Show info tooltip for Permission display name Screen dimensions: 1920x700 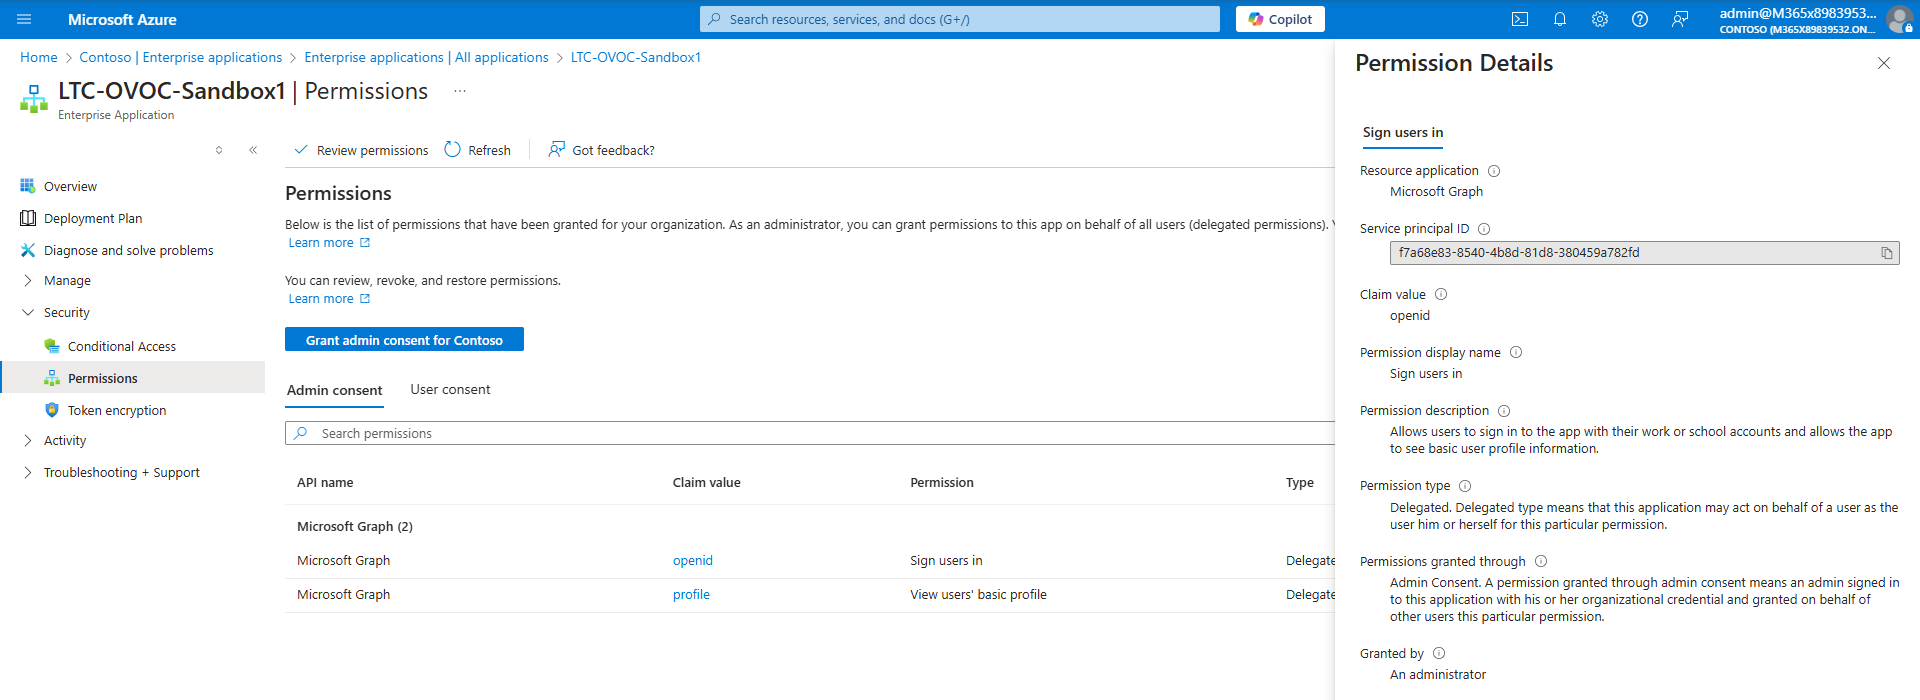pyautogui.click(x=1516, y=352)
